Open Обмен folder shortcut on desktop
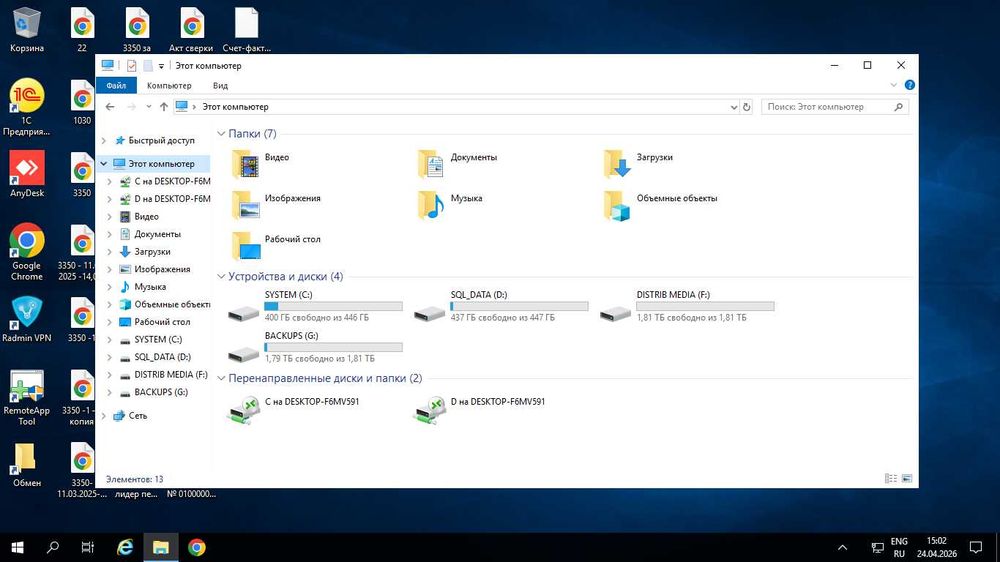Screen dimensions: 1000x562 point(27,465)
